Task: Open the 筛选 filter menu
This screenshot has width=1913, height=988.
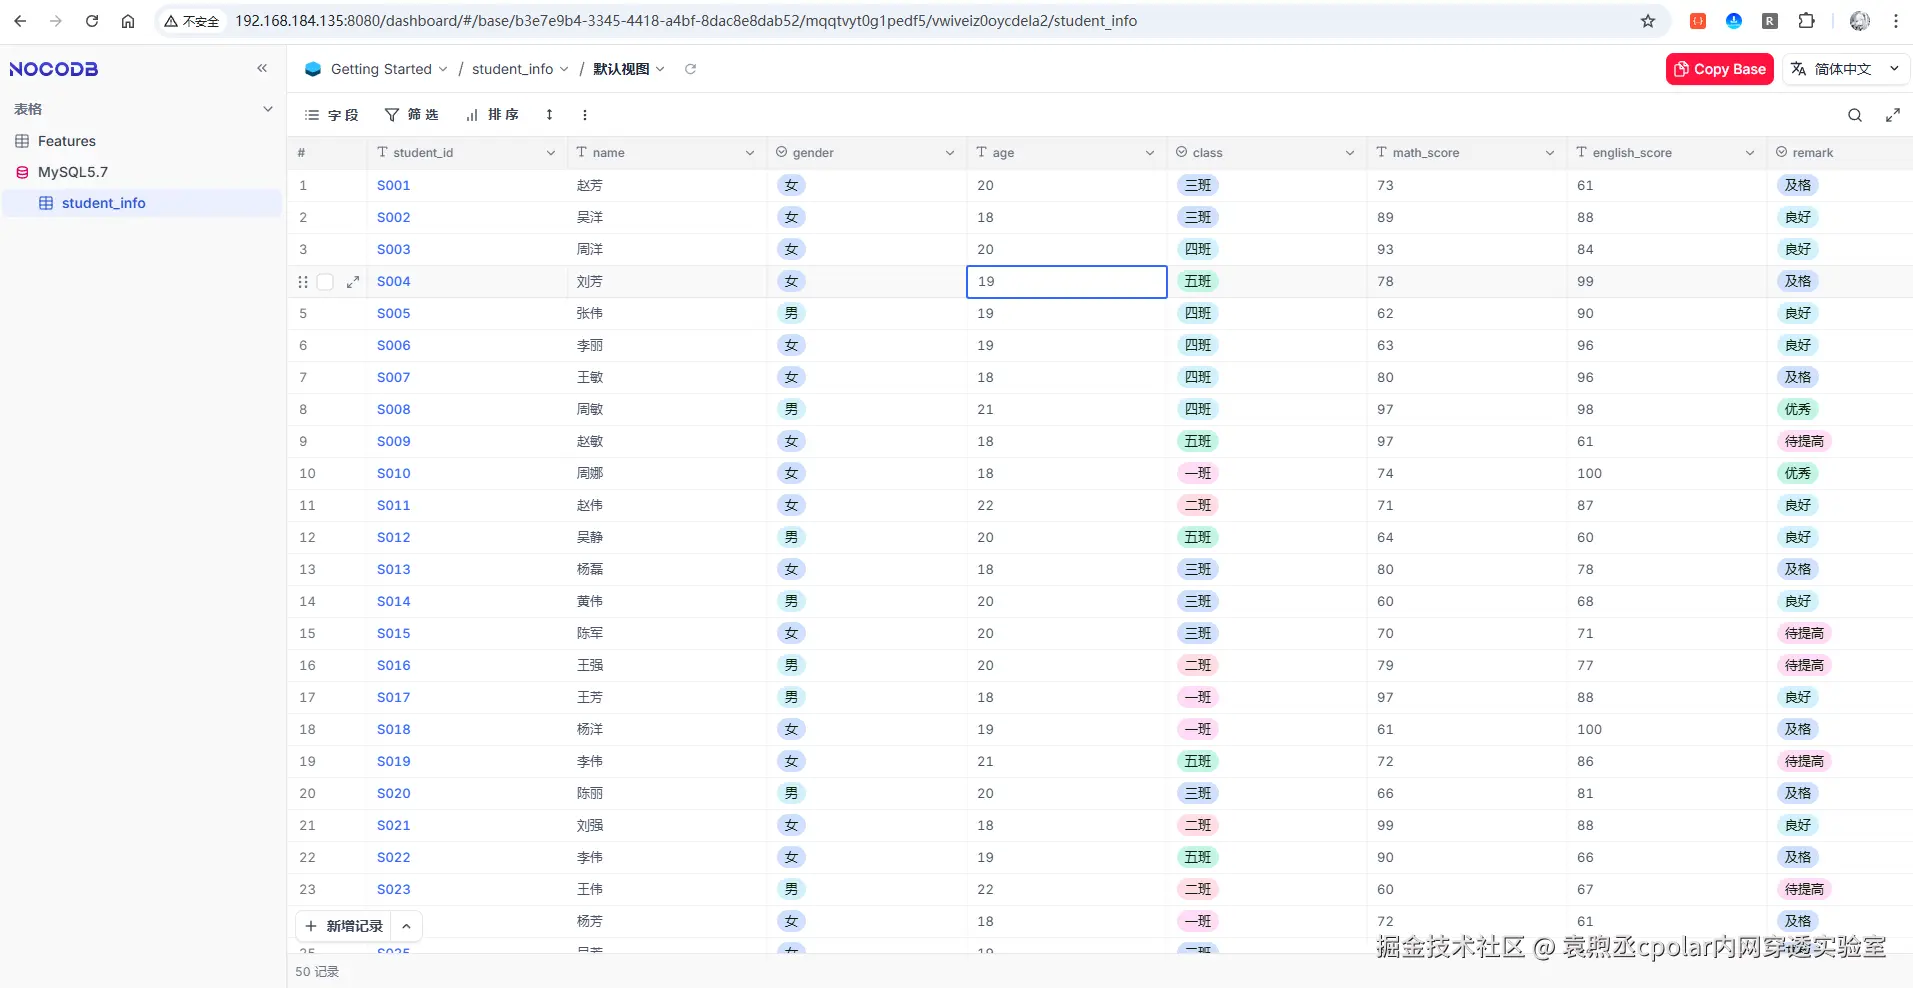Action: (412, 115)
